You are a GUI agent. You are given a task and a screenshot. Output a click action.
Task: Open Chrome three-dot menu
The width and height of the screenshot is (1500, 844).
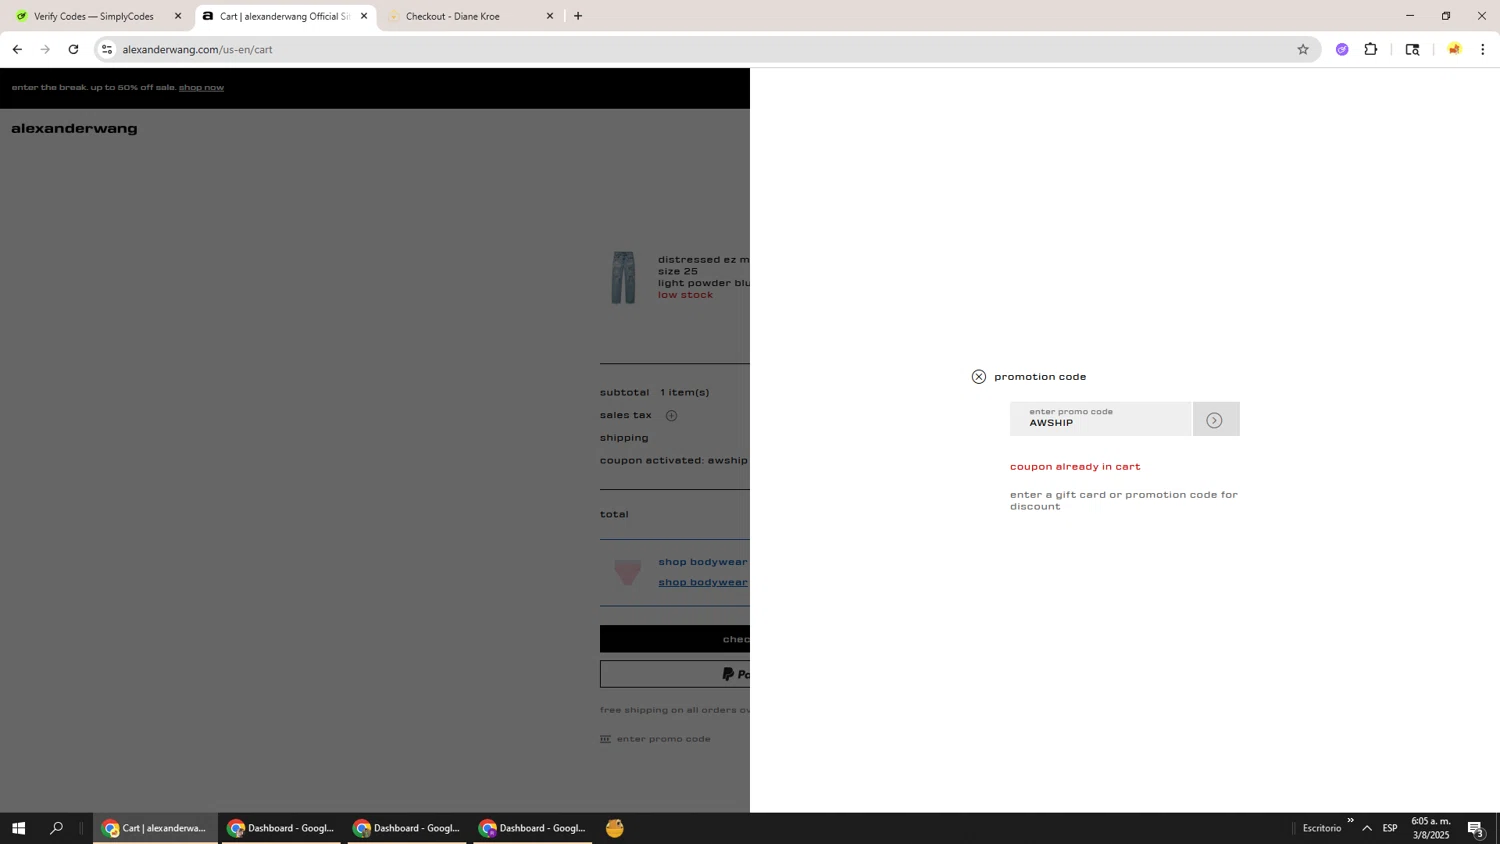click(x=1483, y=49)
